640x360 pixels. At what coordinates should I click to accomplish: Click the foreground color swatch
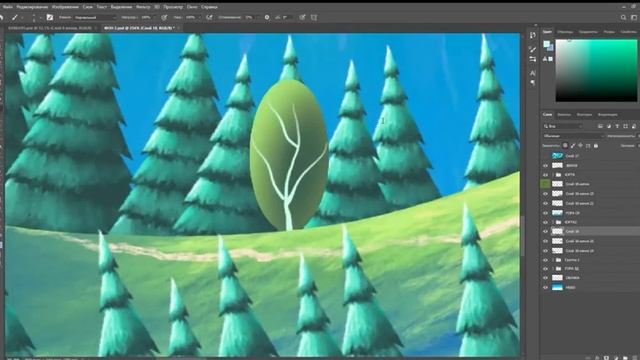[x=547, y=44]
